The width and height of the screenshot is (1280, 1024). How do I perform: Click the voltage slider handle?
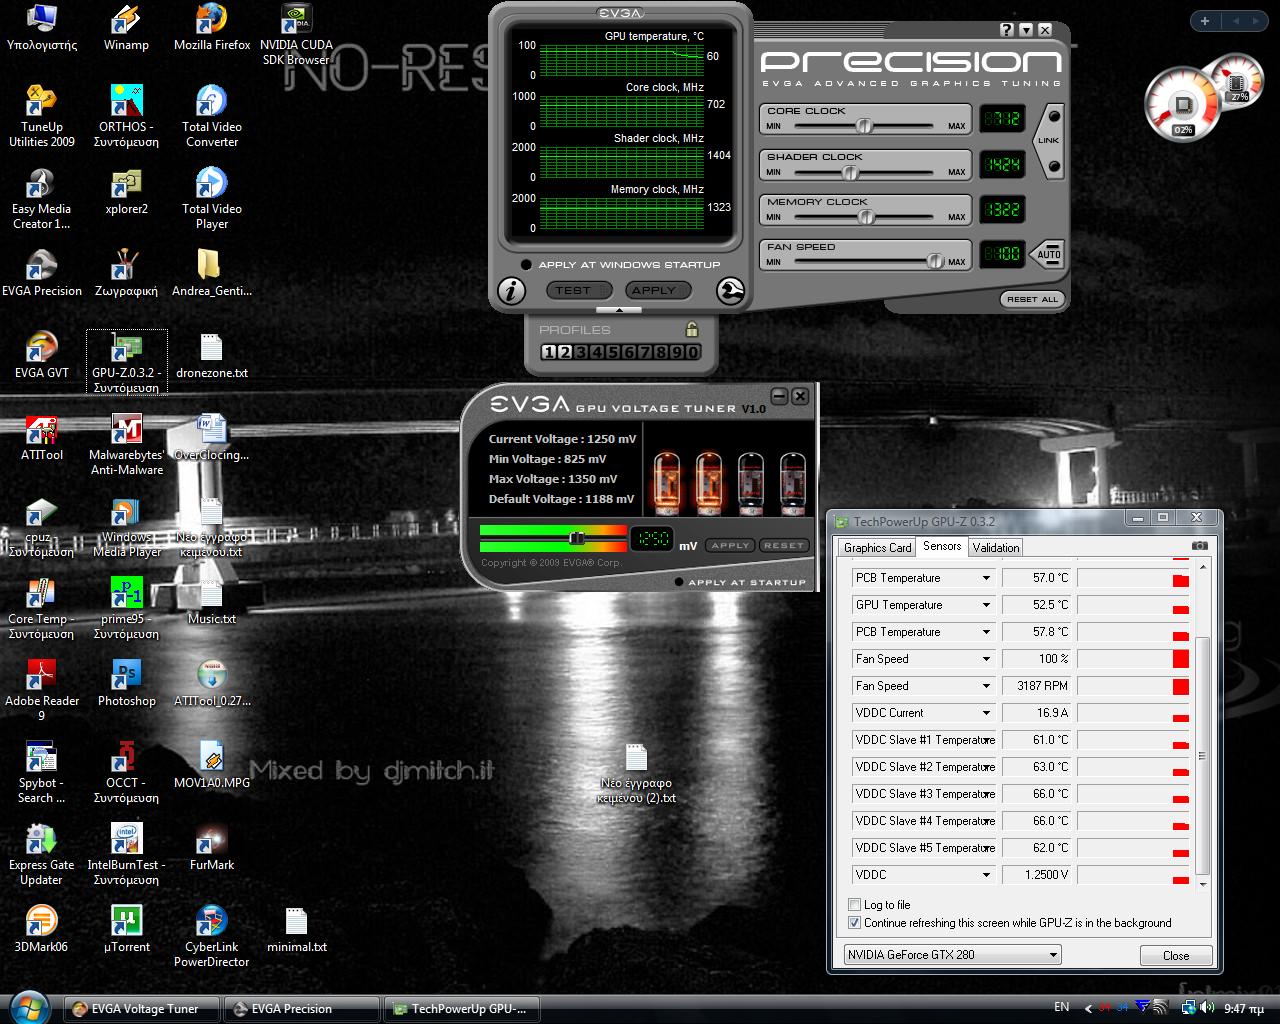[577, 538]
